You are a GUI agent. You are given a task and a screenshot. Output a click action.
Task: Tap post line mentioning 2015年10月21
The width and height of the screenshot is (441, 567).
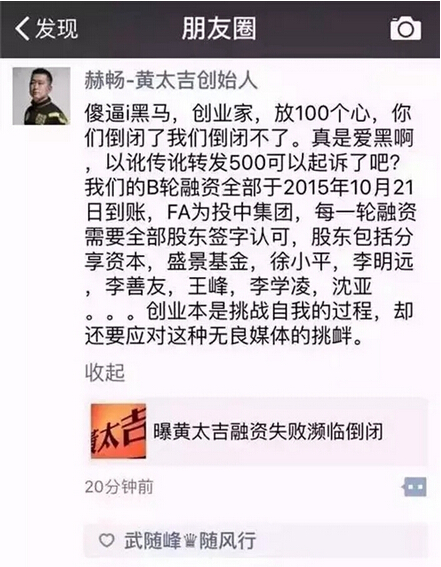point(249,187)
